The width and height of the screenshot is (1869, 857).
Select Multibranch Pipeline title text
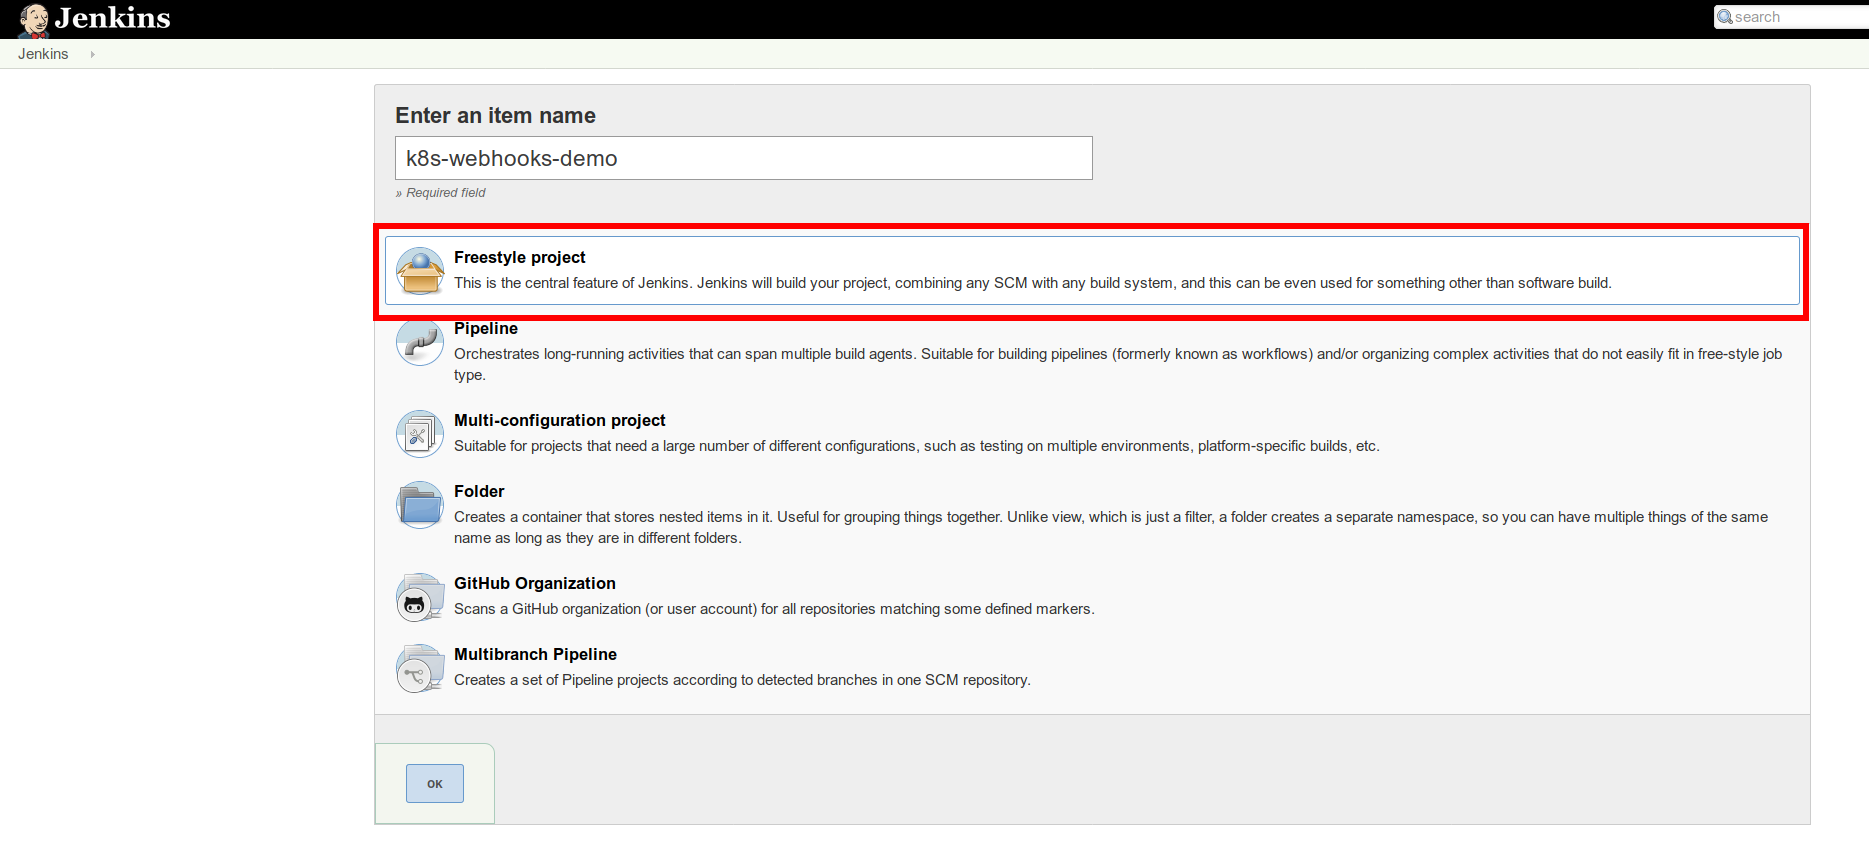click(535, 654)
